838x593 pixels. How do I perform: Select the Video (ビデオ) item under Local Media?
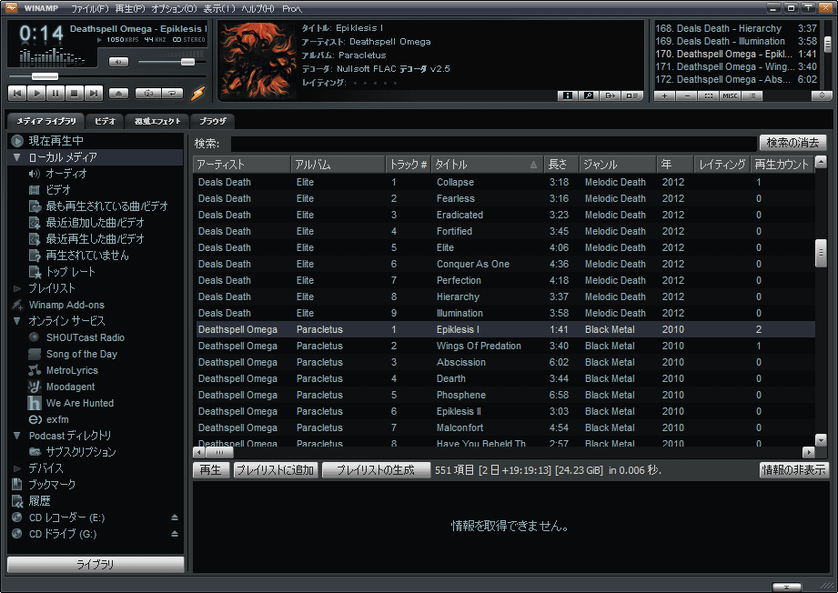coord(58,190)
